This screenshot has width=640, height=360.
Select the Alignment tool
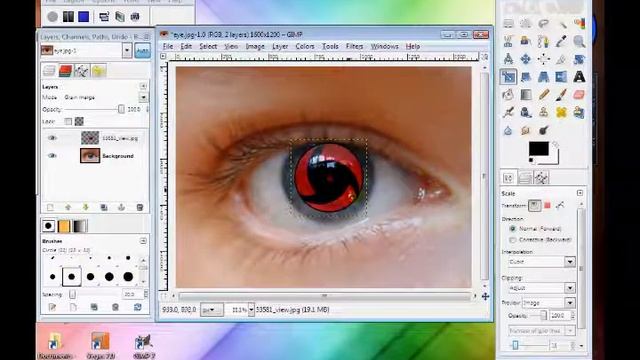(544, 59)
